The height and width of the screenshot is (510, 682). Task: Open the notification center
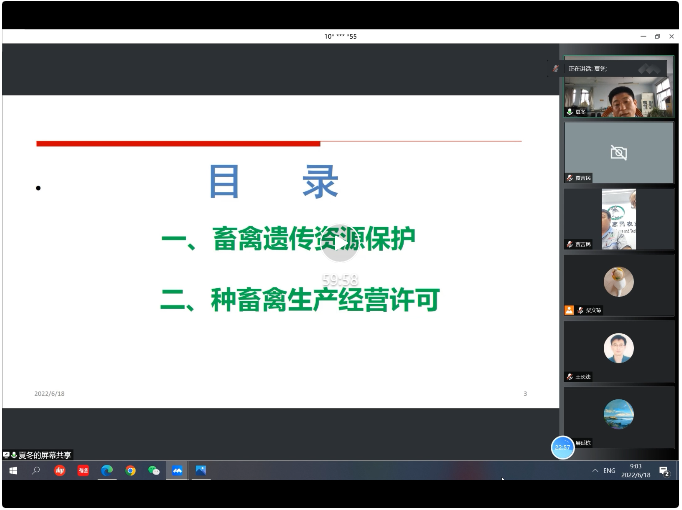(664, 471)
